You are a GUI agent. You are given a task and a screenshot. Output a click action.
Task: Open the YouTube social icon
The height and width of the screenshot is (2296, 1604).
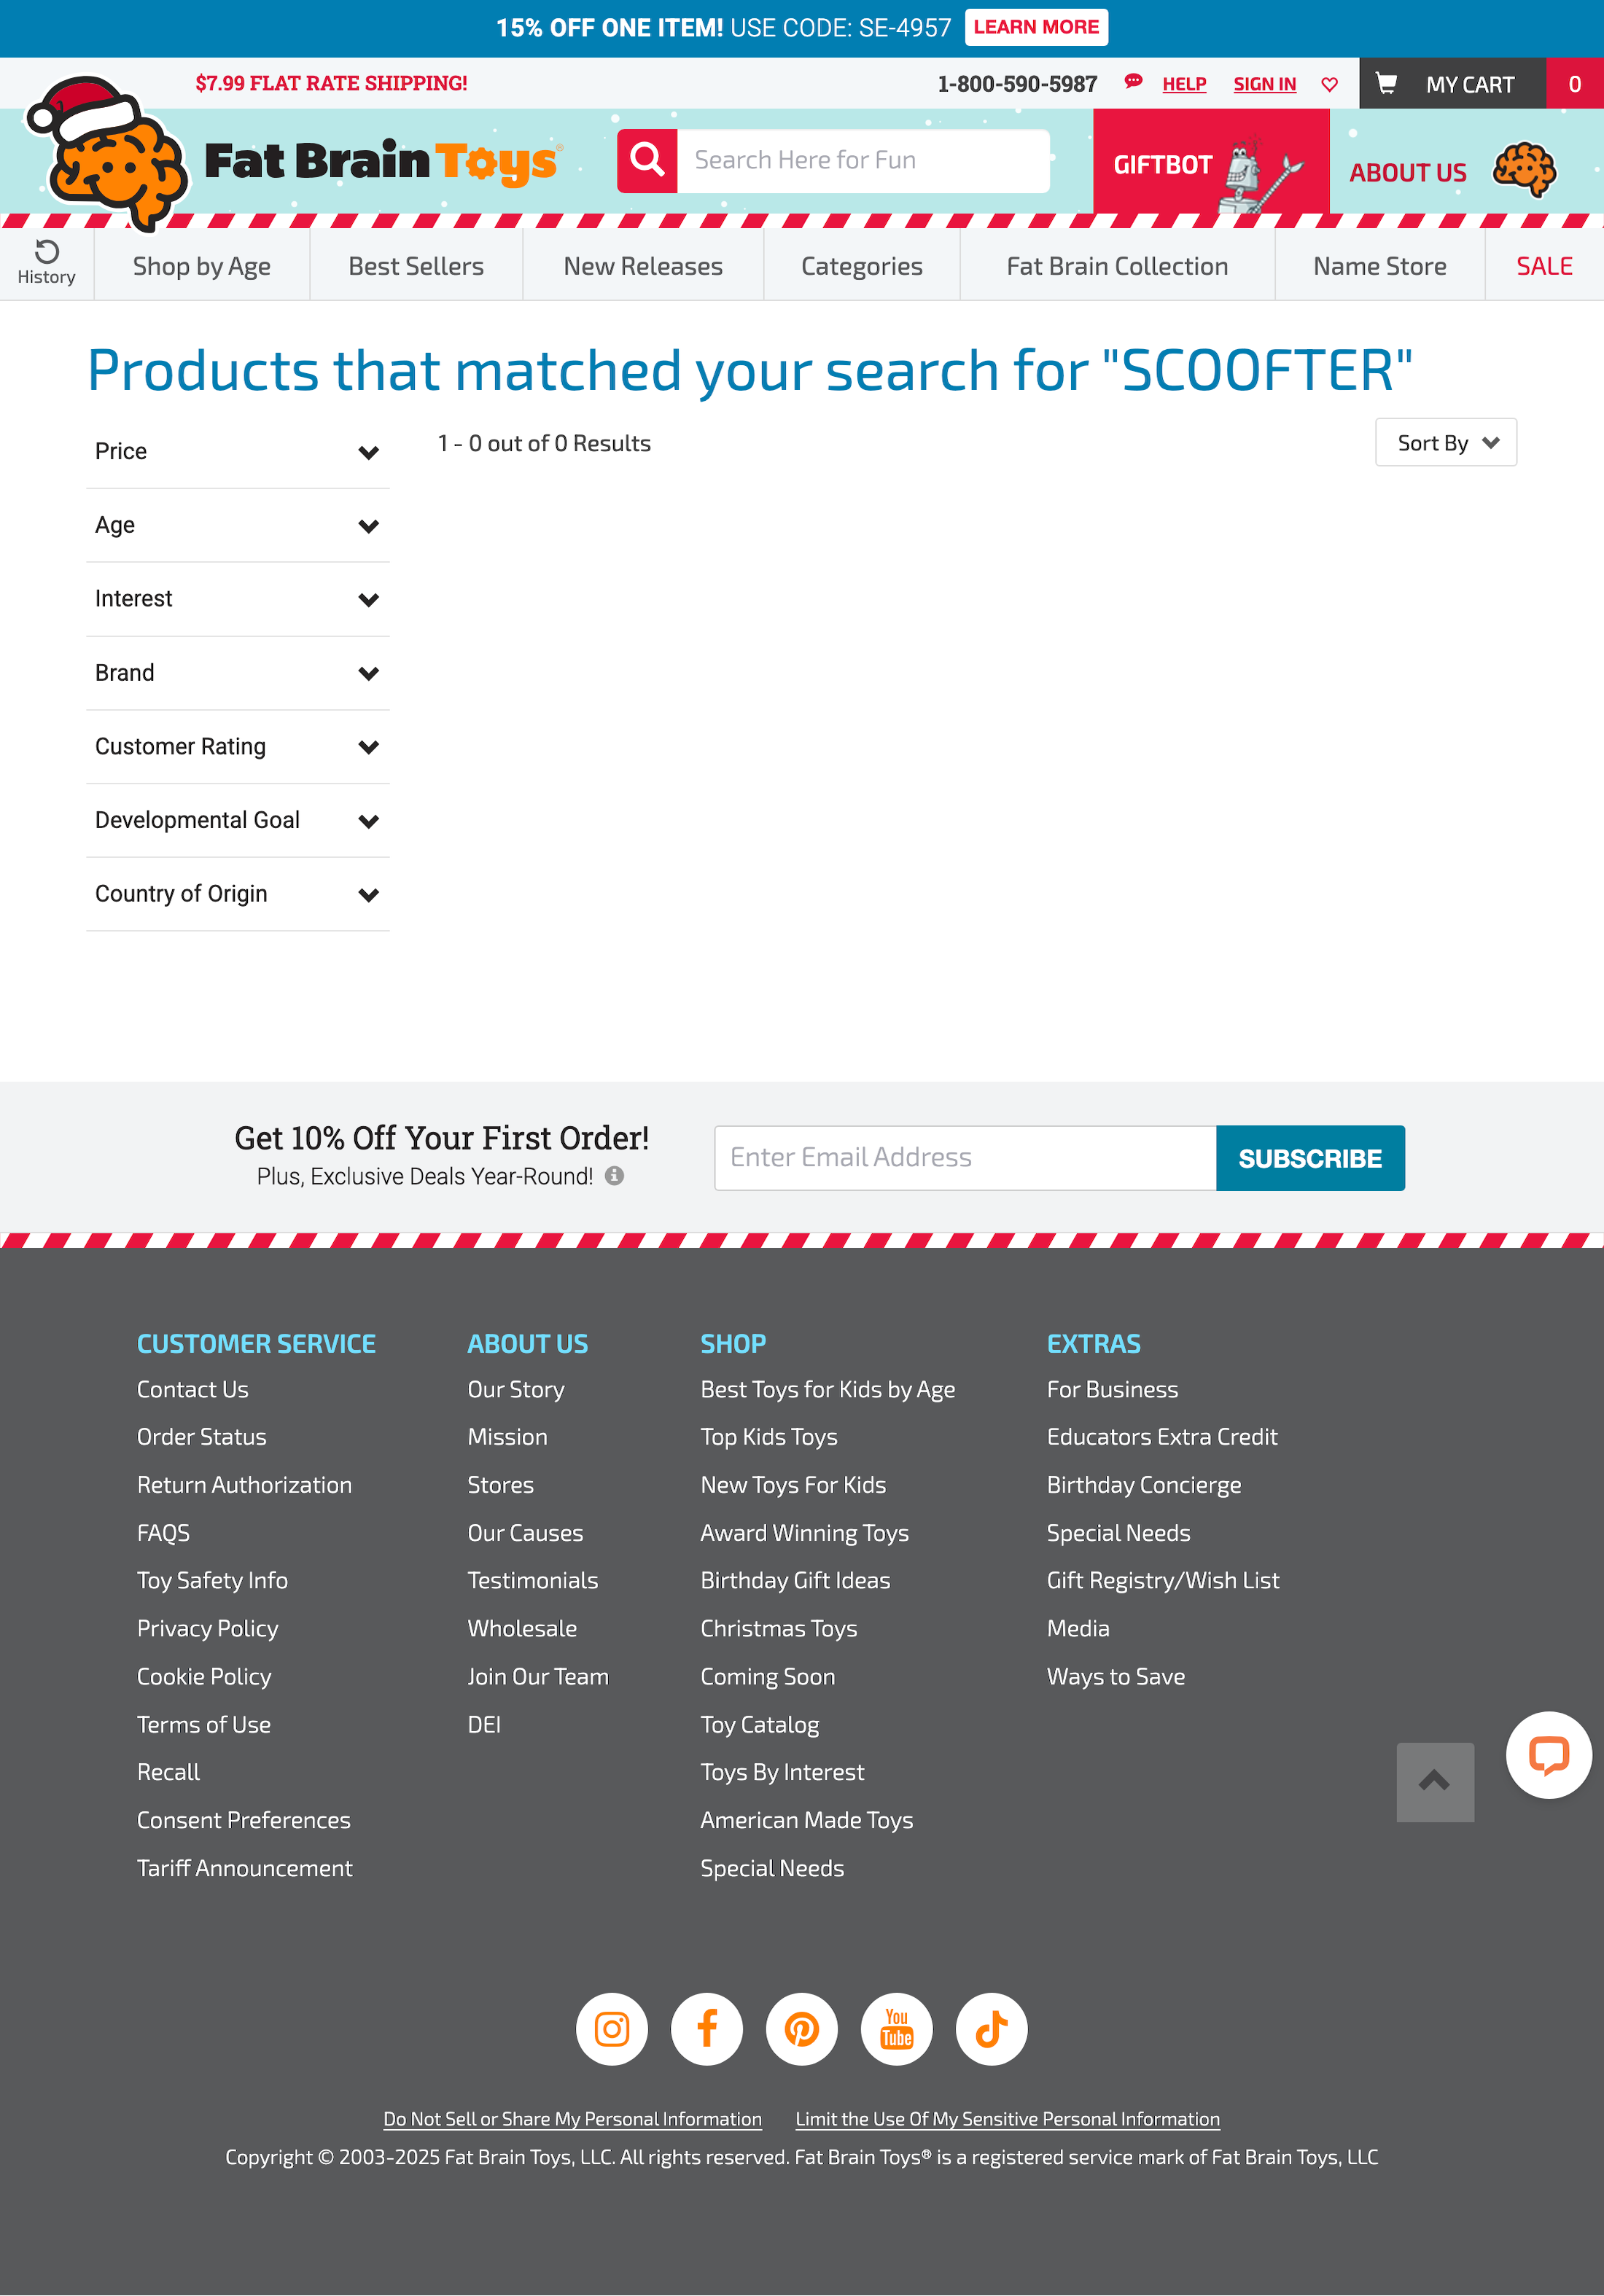tap(896, 2028)
